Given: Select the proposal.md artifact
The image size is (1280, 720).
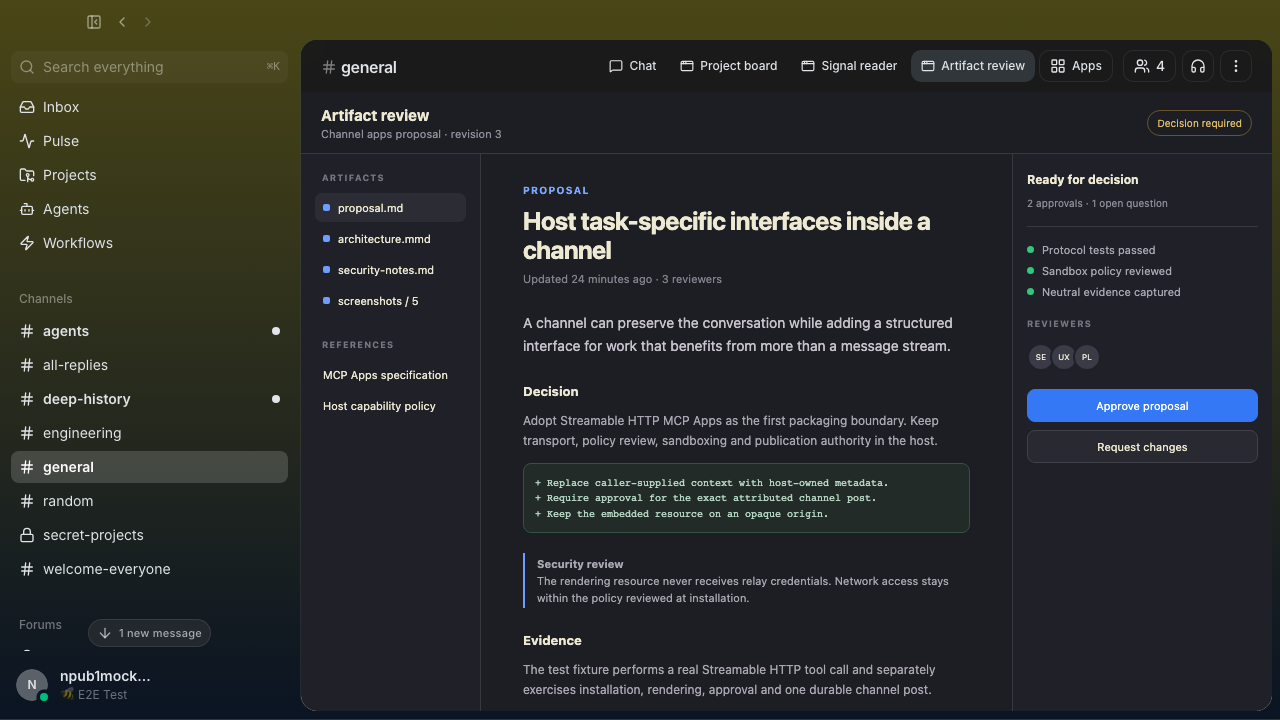Looking at the screenshot, I should [x=391, y=208].
